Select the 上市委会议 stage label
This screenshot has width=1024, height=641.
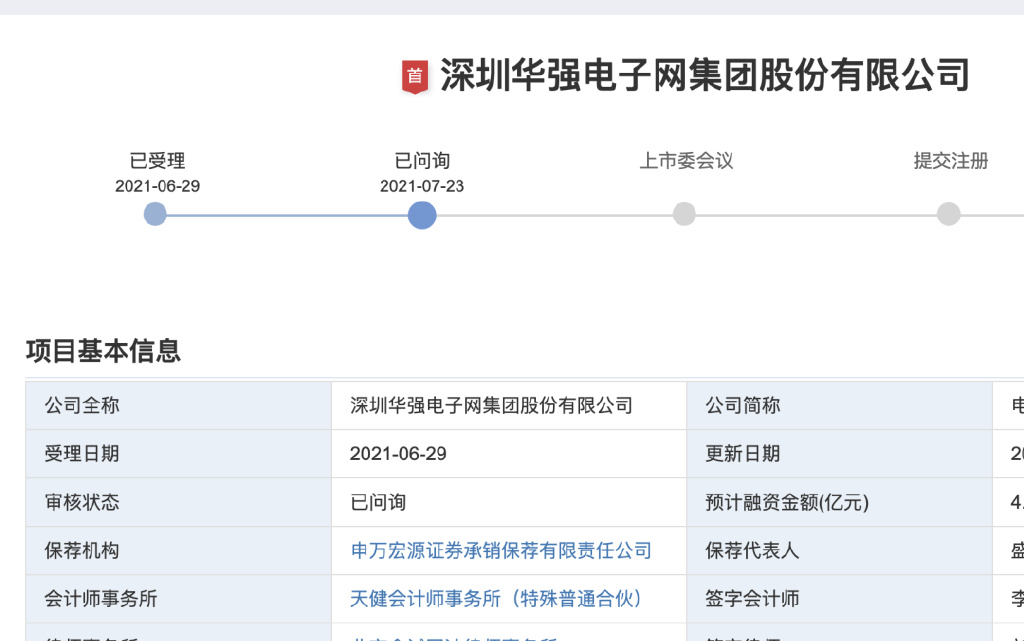click(686, 161)
